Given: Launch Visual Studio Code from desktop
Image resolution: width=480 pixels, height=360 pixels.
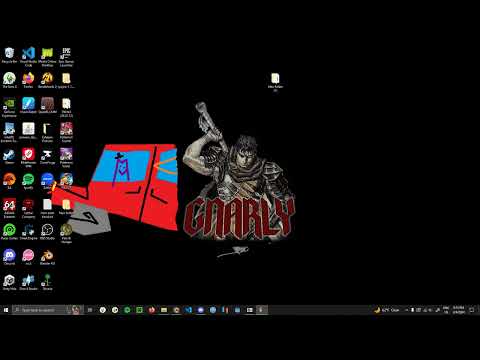Looking at the screenshot, I should click(x=28, y=56).
